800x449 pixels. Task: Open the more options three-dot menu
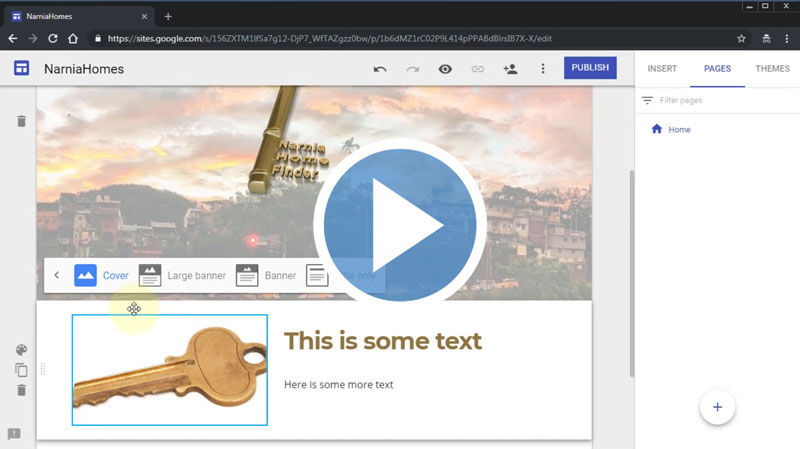(543, 69)
